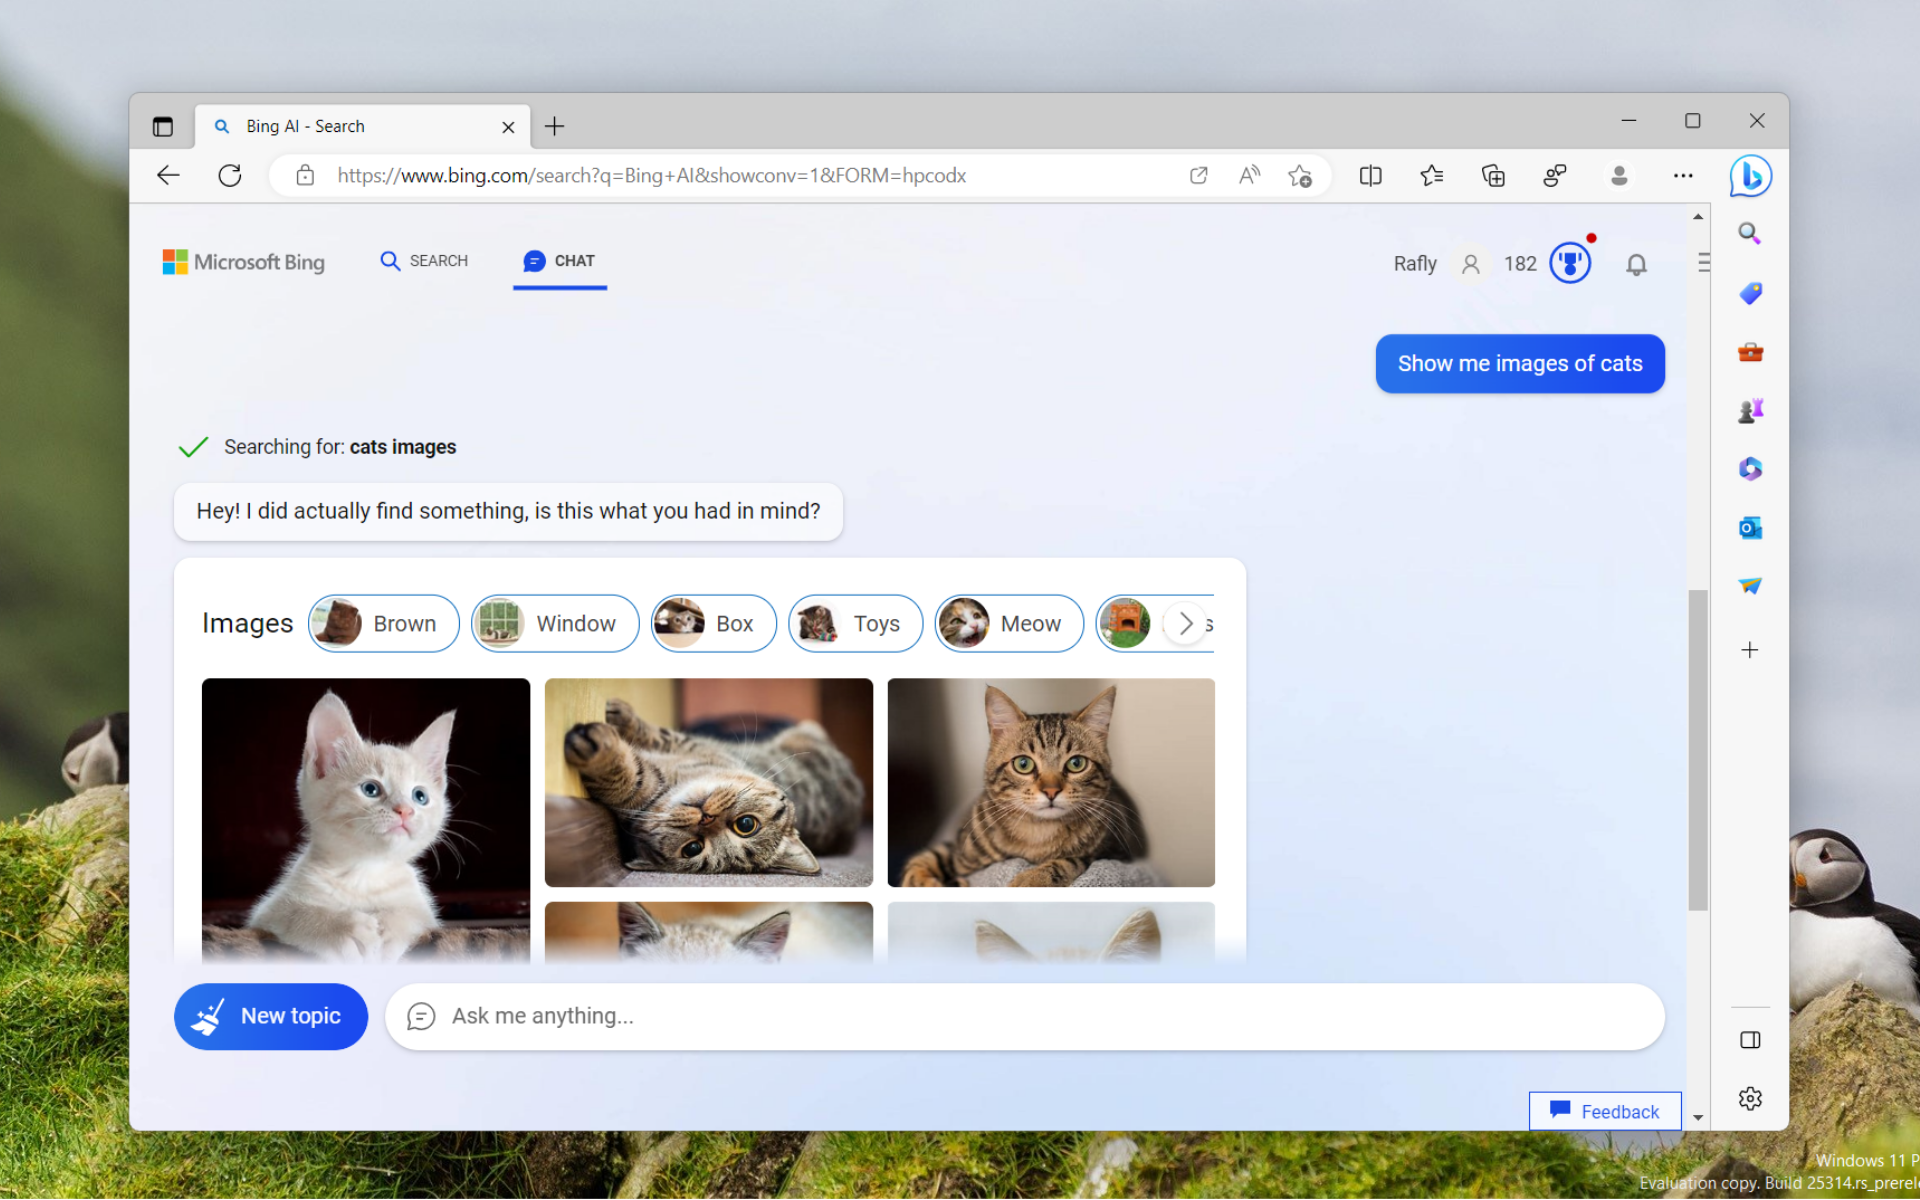Open sidebar Games chess icon

[1750, 411]
